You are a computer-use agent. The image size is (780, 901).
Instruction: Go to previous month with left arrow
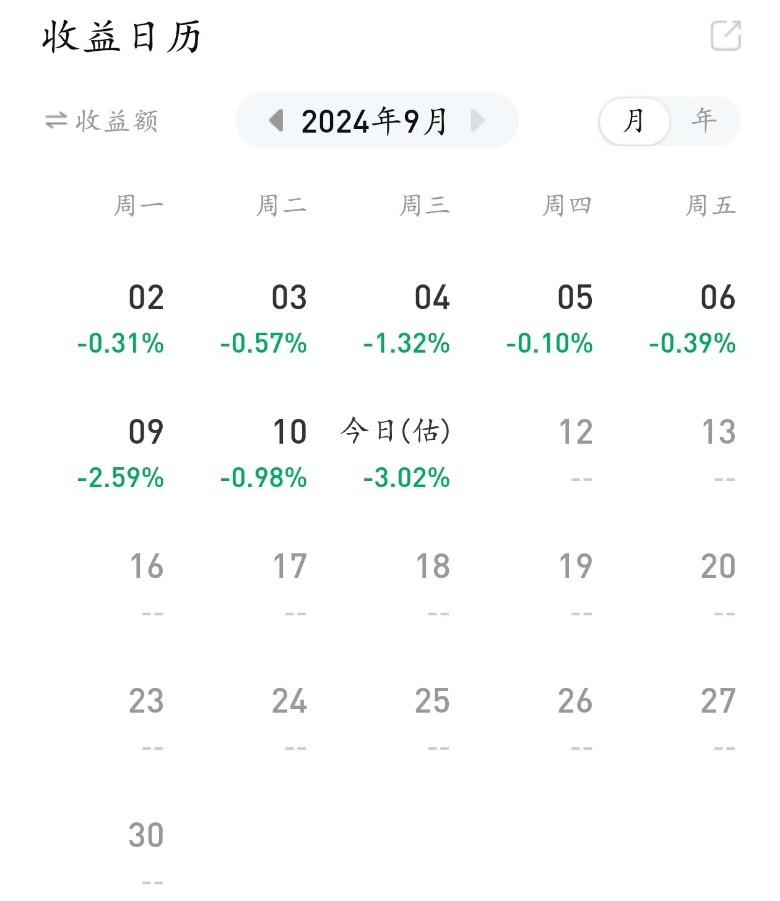point(276,121)
